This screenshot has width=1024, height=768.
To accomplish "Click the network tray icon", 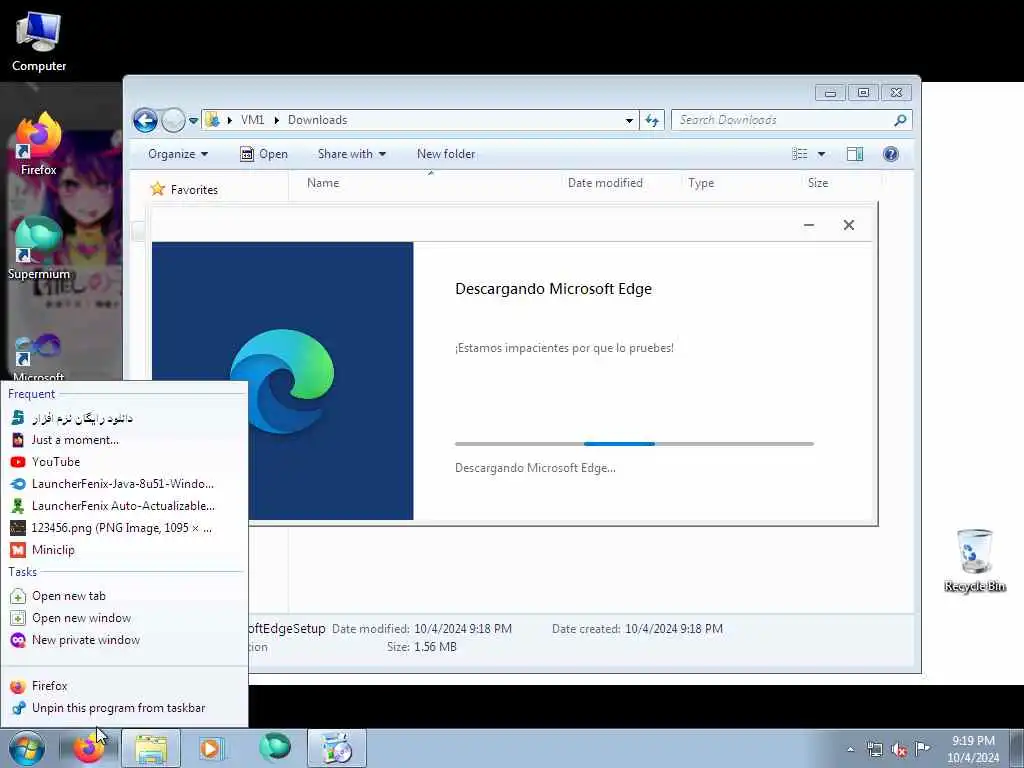I will click(x=874, y=749).
